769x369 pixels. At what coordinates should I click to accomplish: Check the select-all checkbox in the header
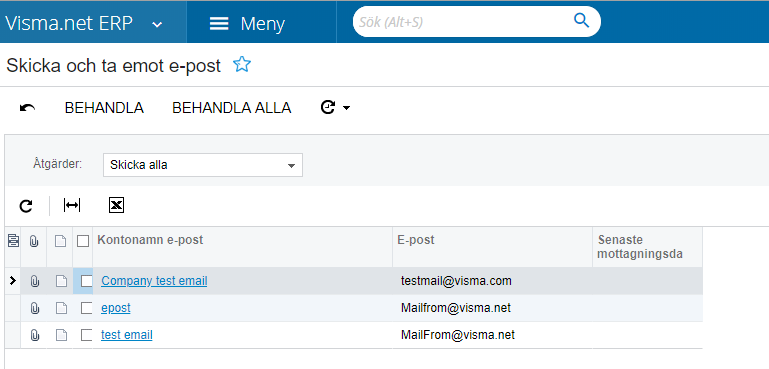[83, 241]
